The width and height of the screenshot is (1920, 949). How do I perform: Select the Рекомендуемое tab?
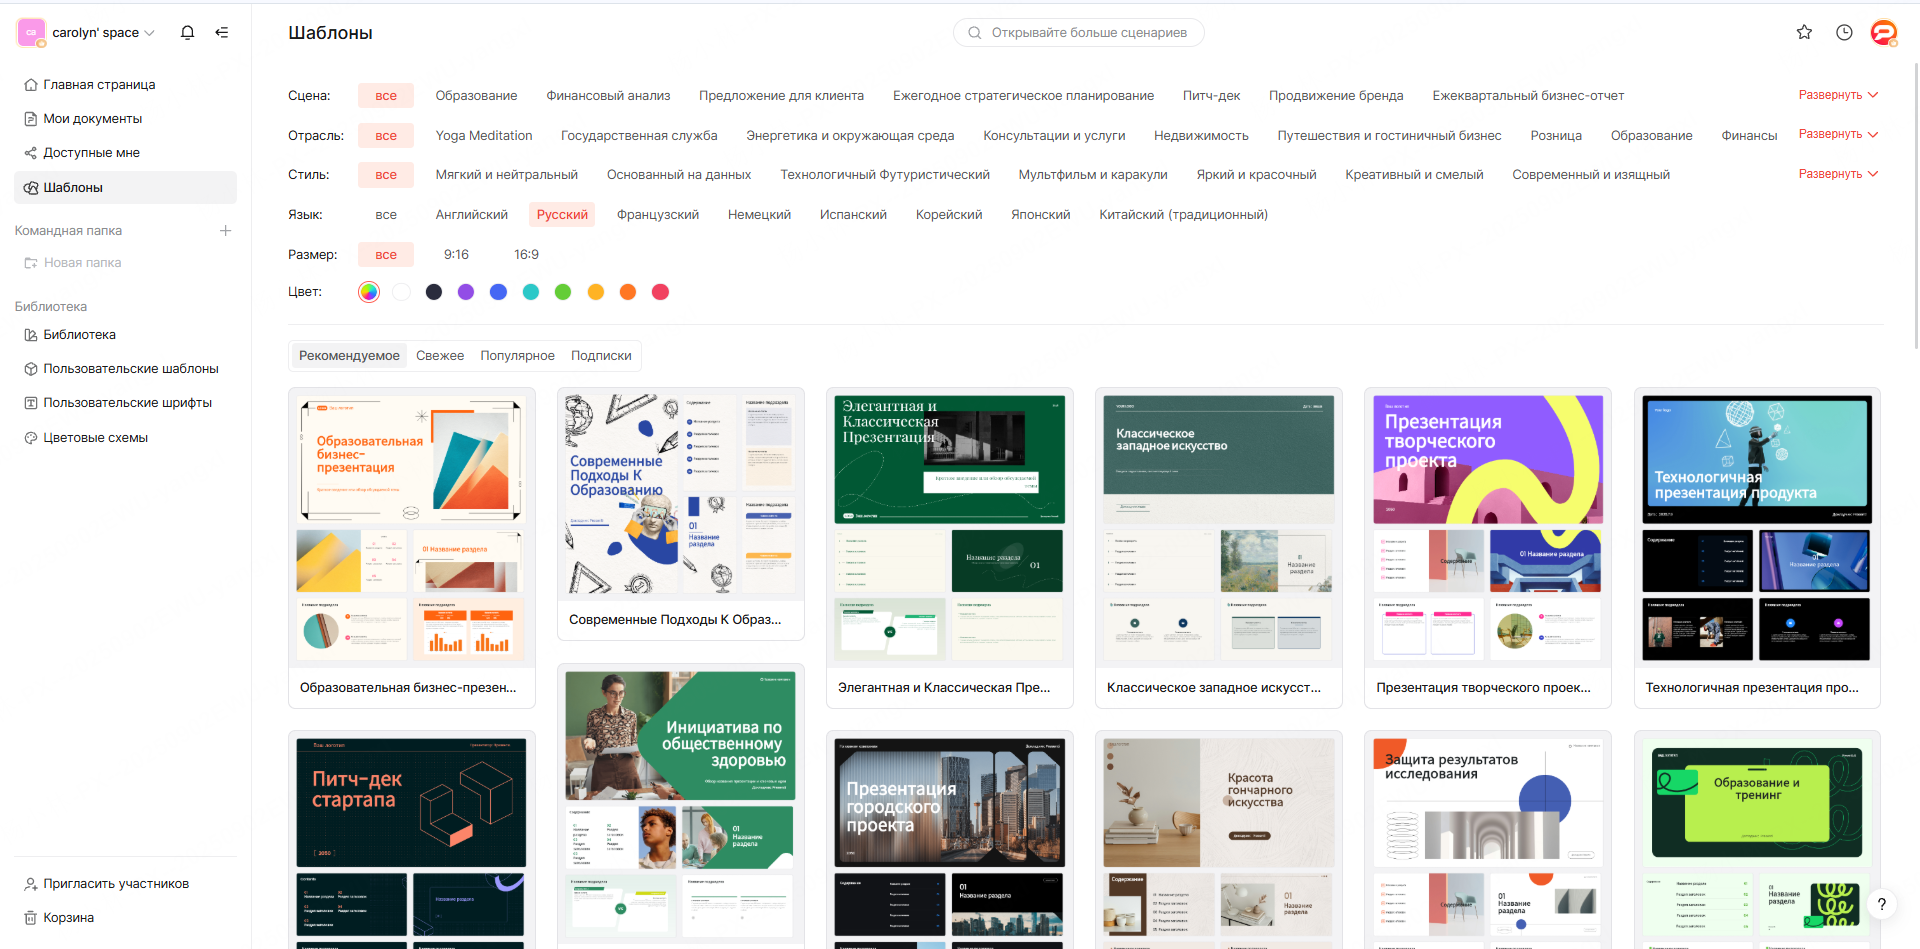coord(349,355)
